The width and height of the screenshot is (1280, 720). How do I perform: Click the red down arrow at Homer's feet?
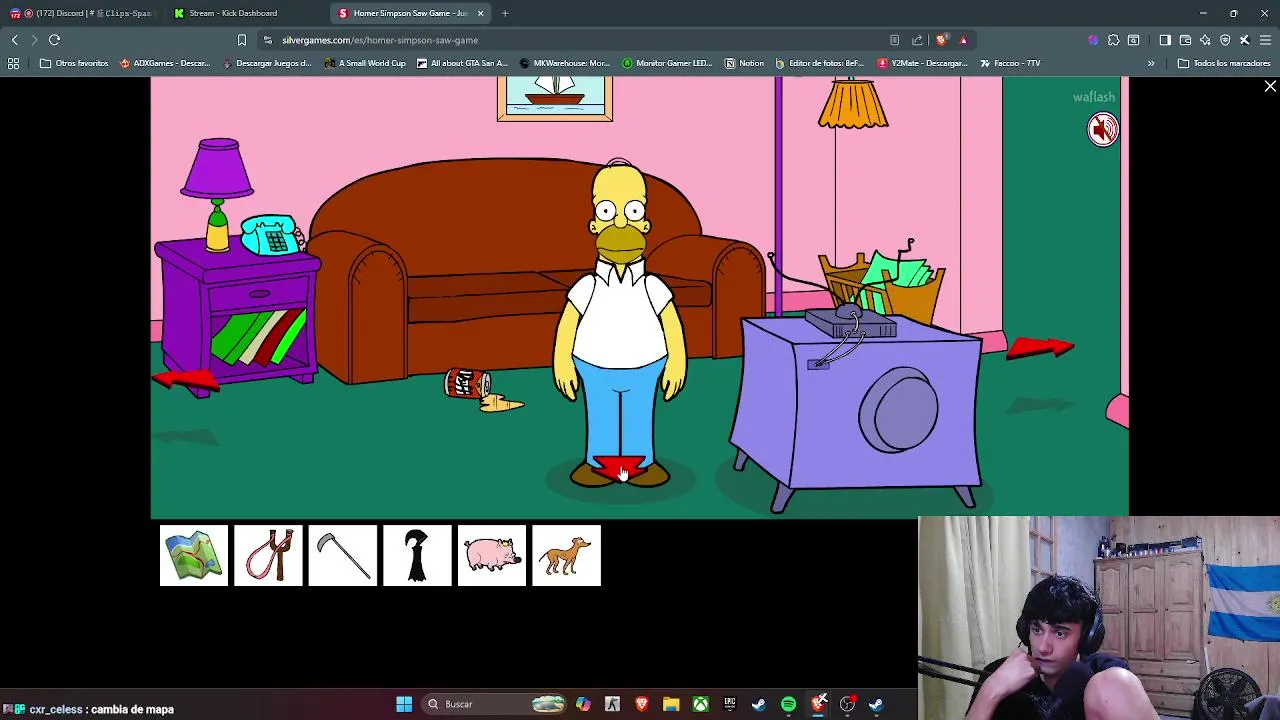tap(620, 468)
